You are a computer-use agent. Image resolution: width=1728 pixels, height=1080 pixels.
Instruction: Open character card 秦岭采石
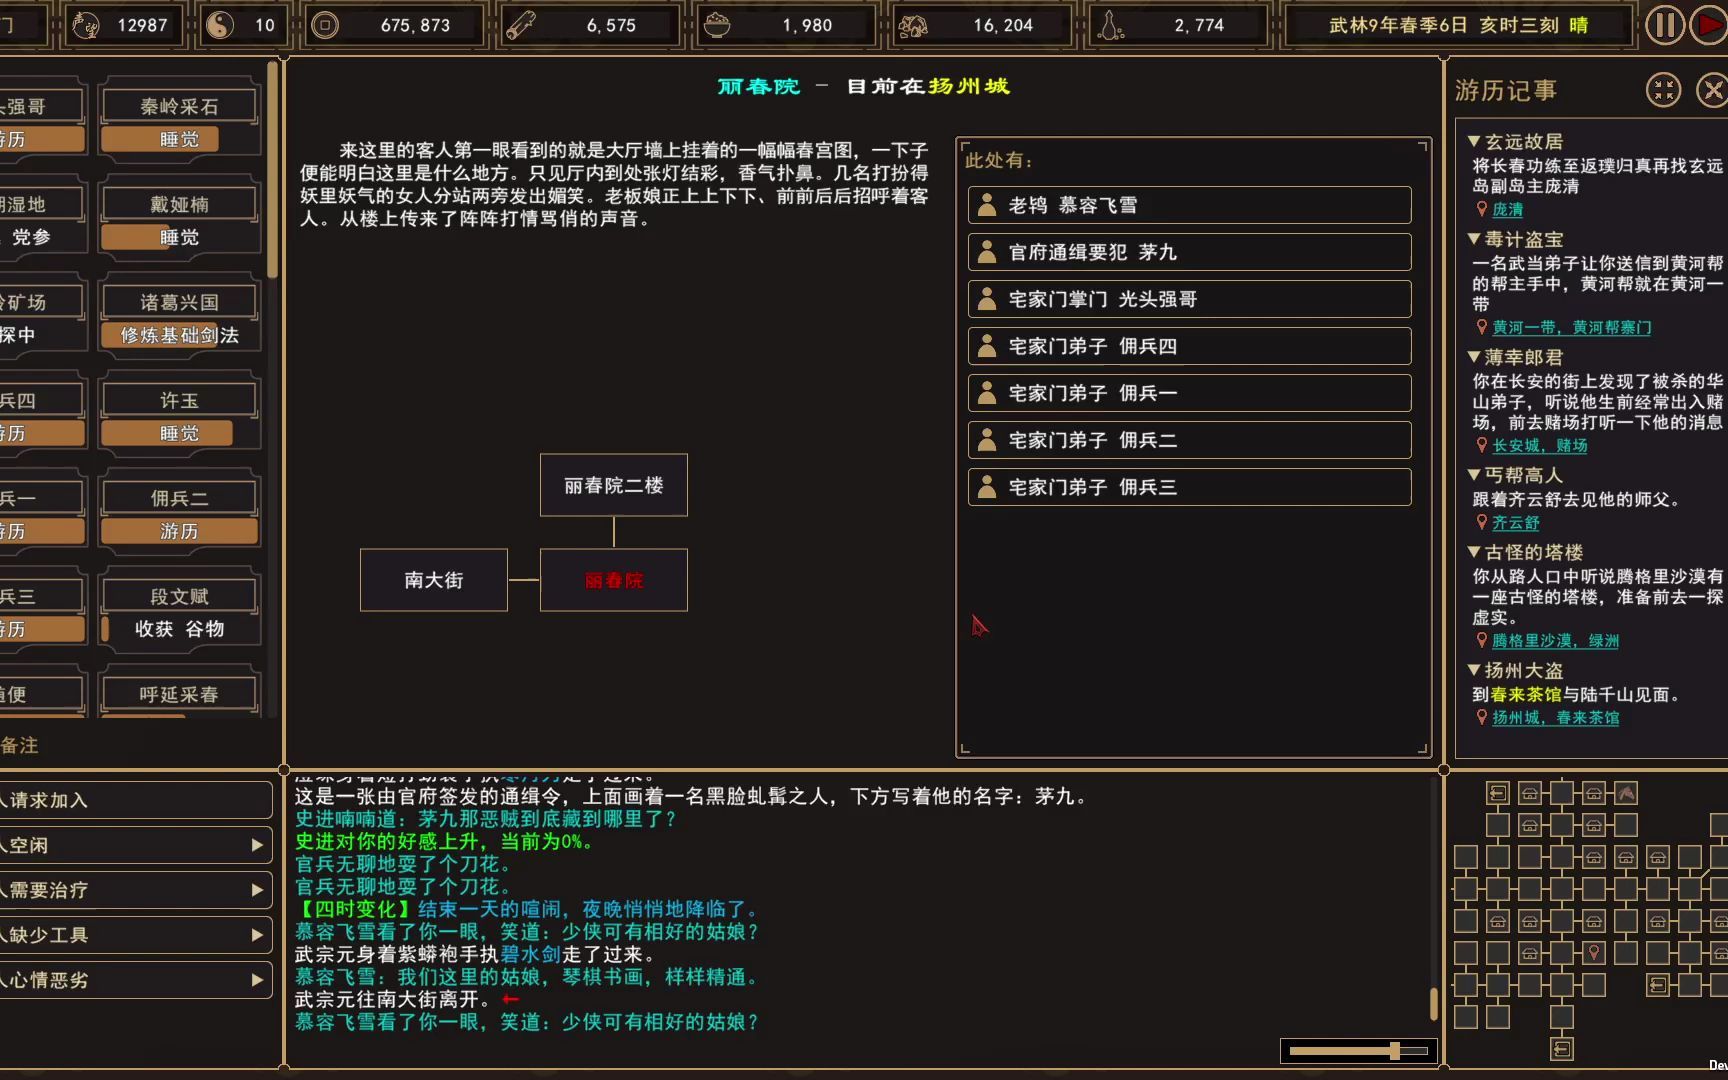pos(179,106)
